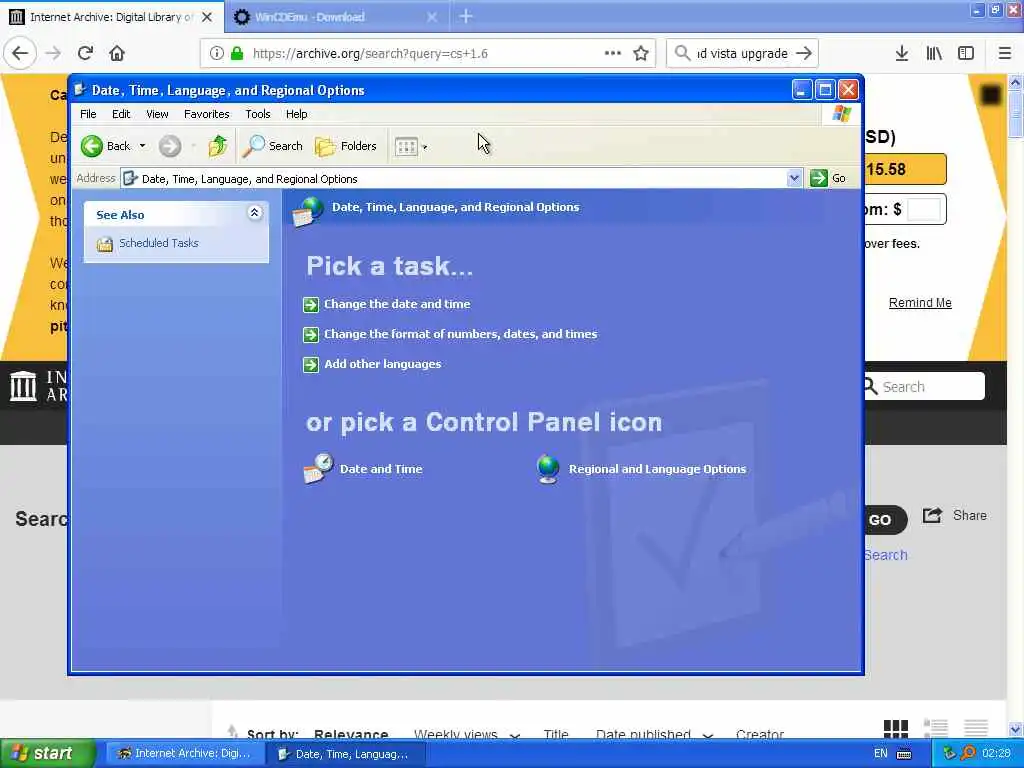Click keyboard icon in system tray
This screenshot has height=768, width=1024.
pyautogui.click(x=904, y=754)
